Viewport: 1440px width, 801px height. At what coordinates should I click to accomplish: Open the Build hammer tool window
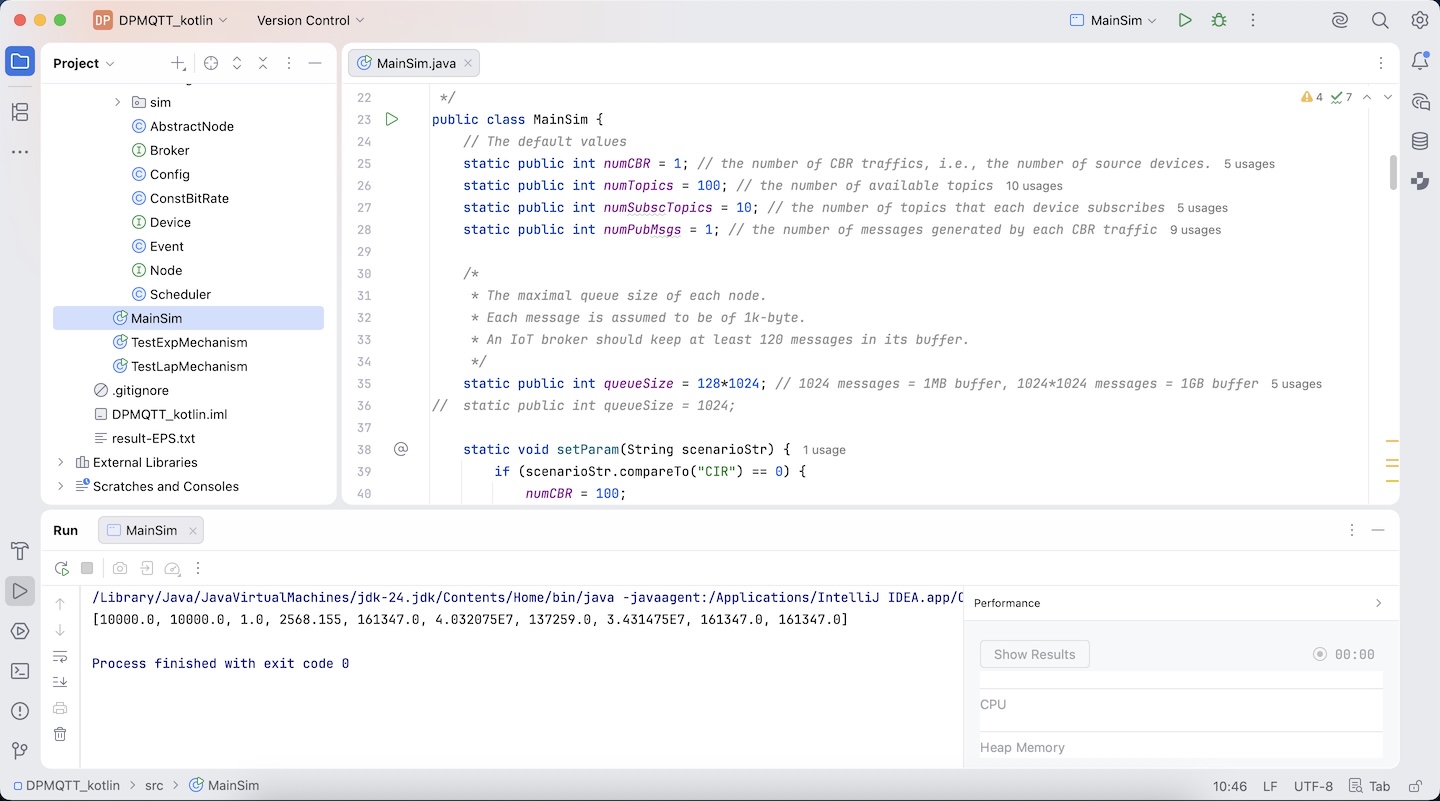[x=20, y=551]
